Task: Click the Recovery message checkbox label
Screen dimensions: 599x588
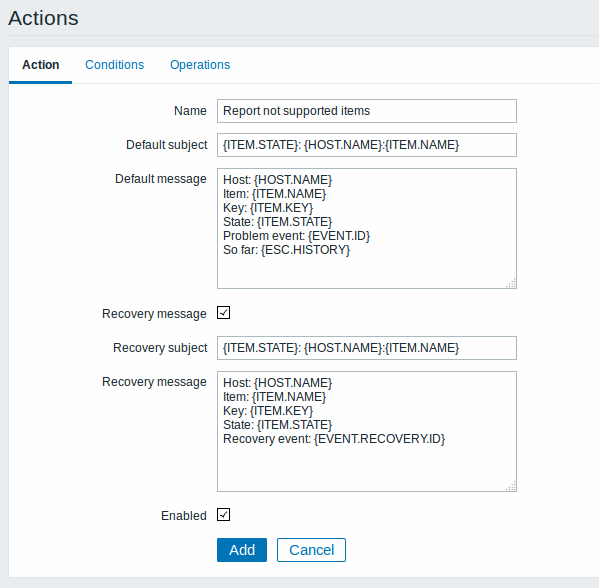Action: (x=154, y=314)
